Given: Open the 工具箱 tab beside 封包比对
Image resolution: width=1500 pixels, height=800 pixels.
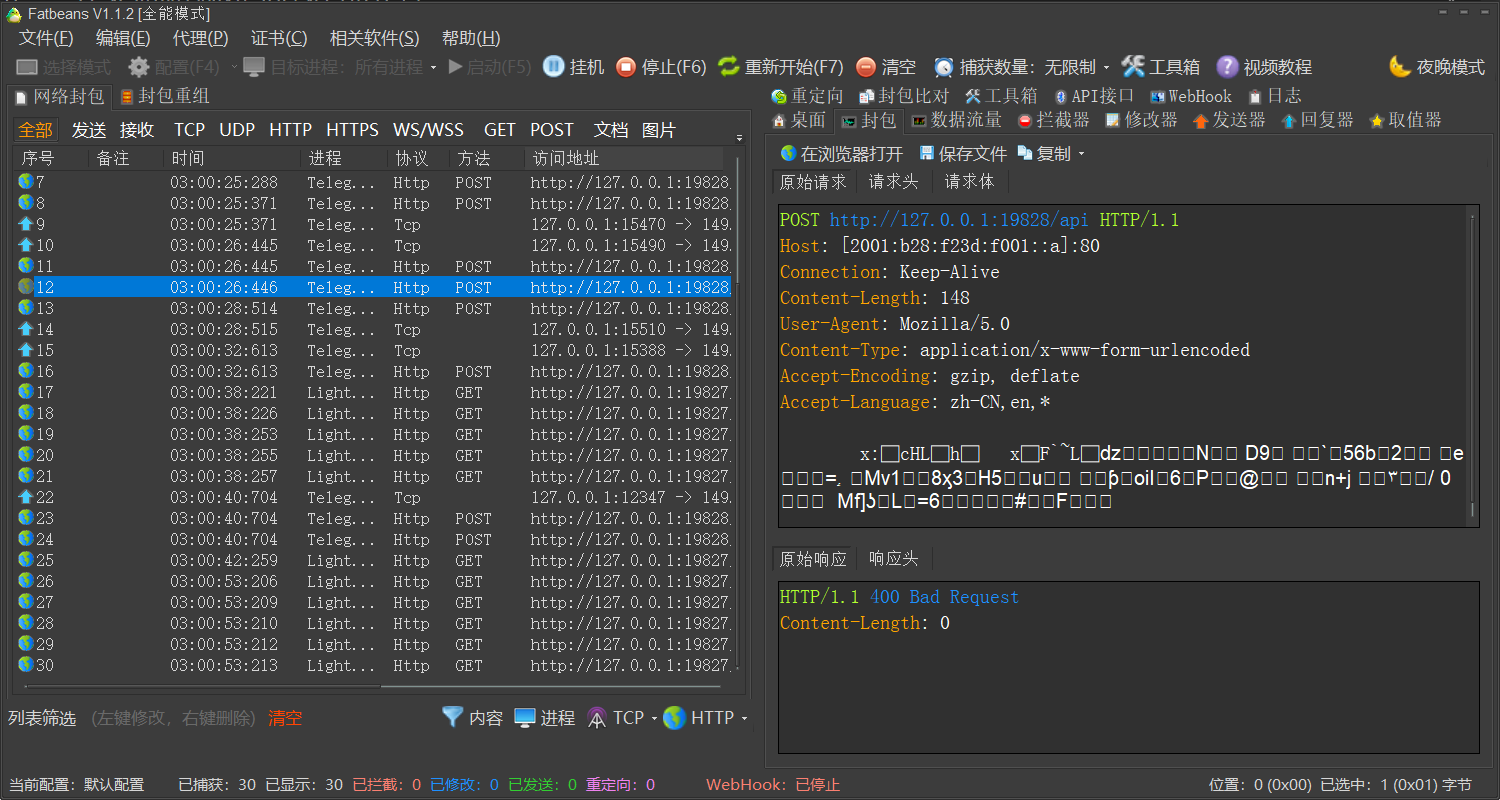Looking at the screenshot, I should (x=1001, y=96).
